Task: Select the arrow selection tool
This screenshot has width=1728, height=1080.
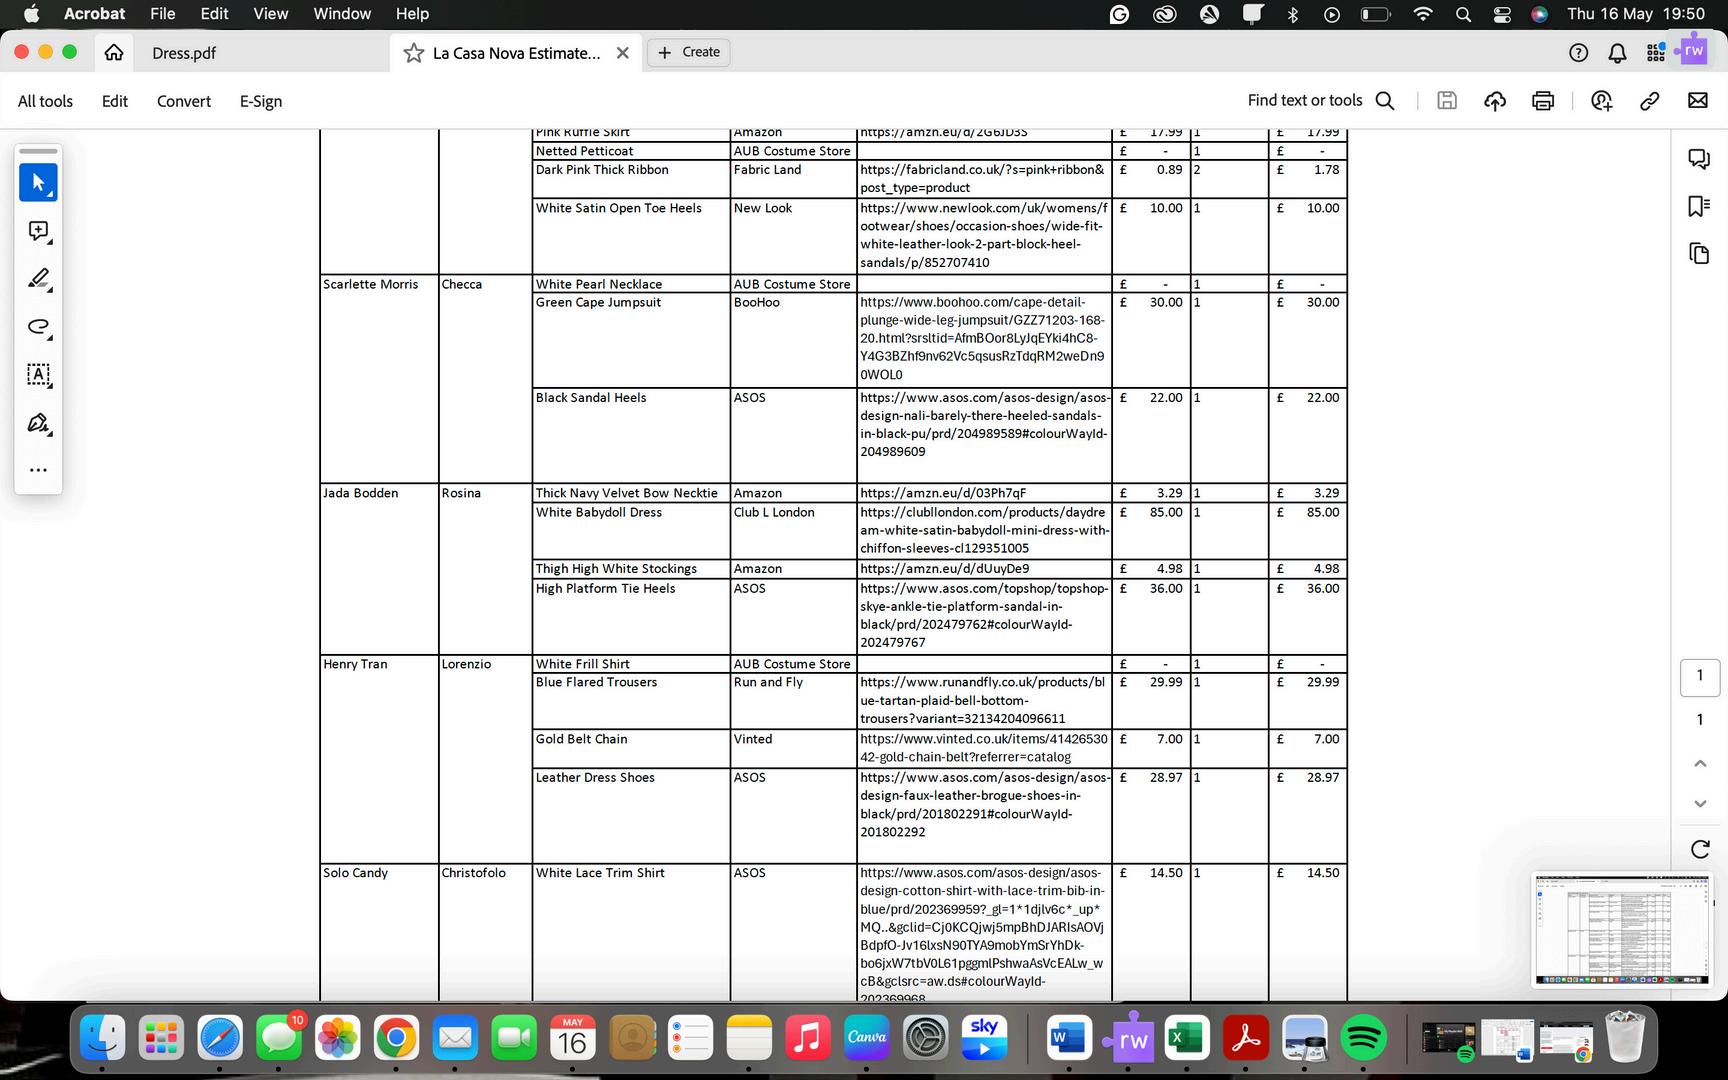Action: (x=38, y=183)
